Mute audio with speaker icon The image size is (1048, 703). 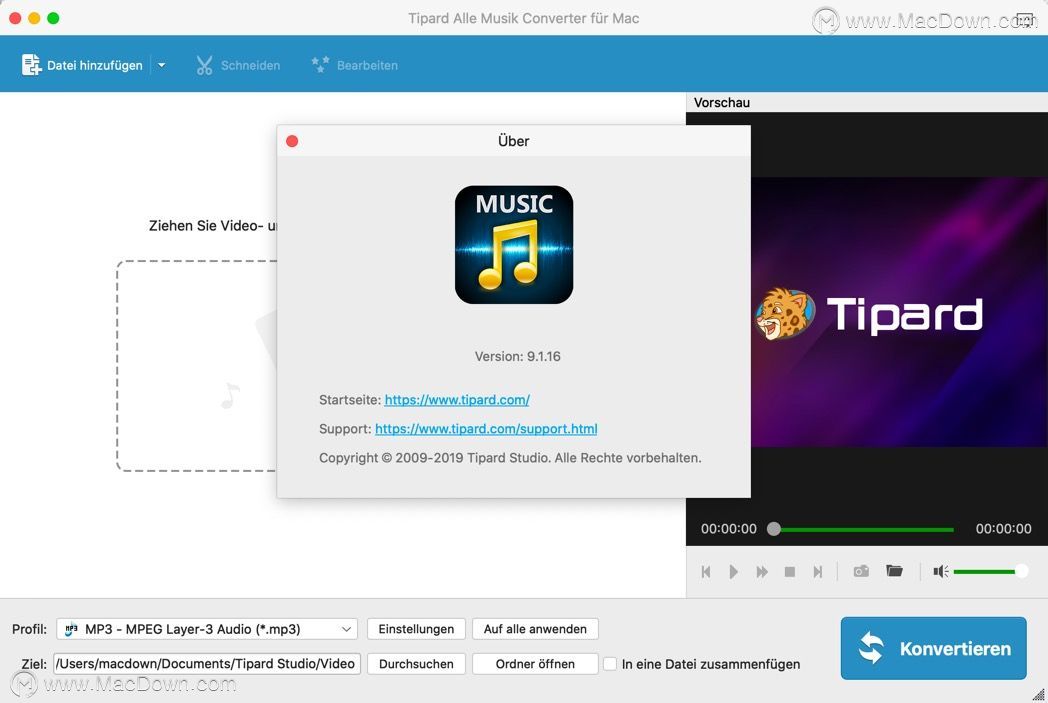tap(940, 571)
